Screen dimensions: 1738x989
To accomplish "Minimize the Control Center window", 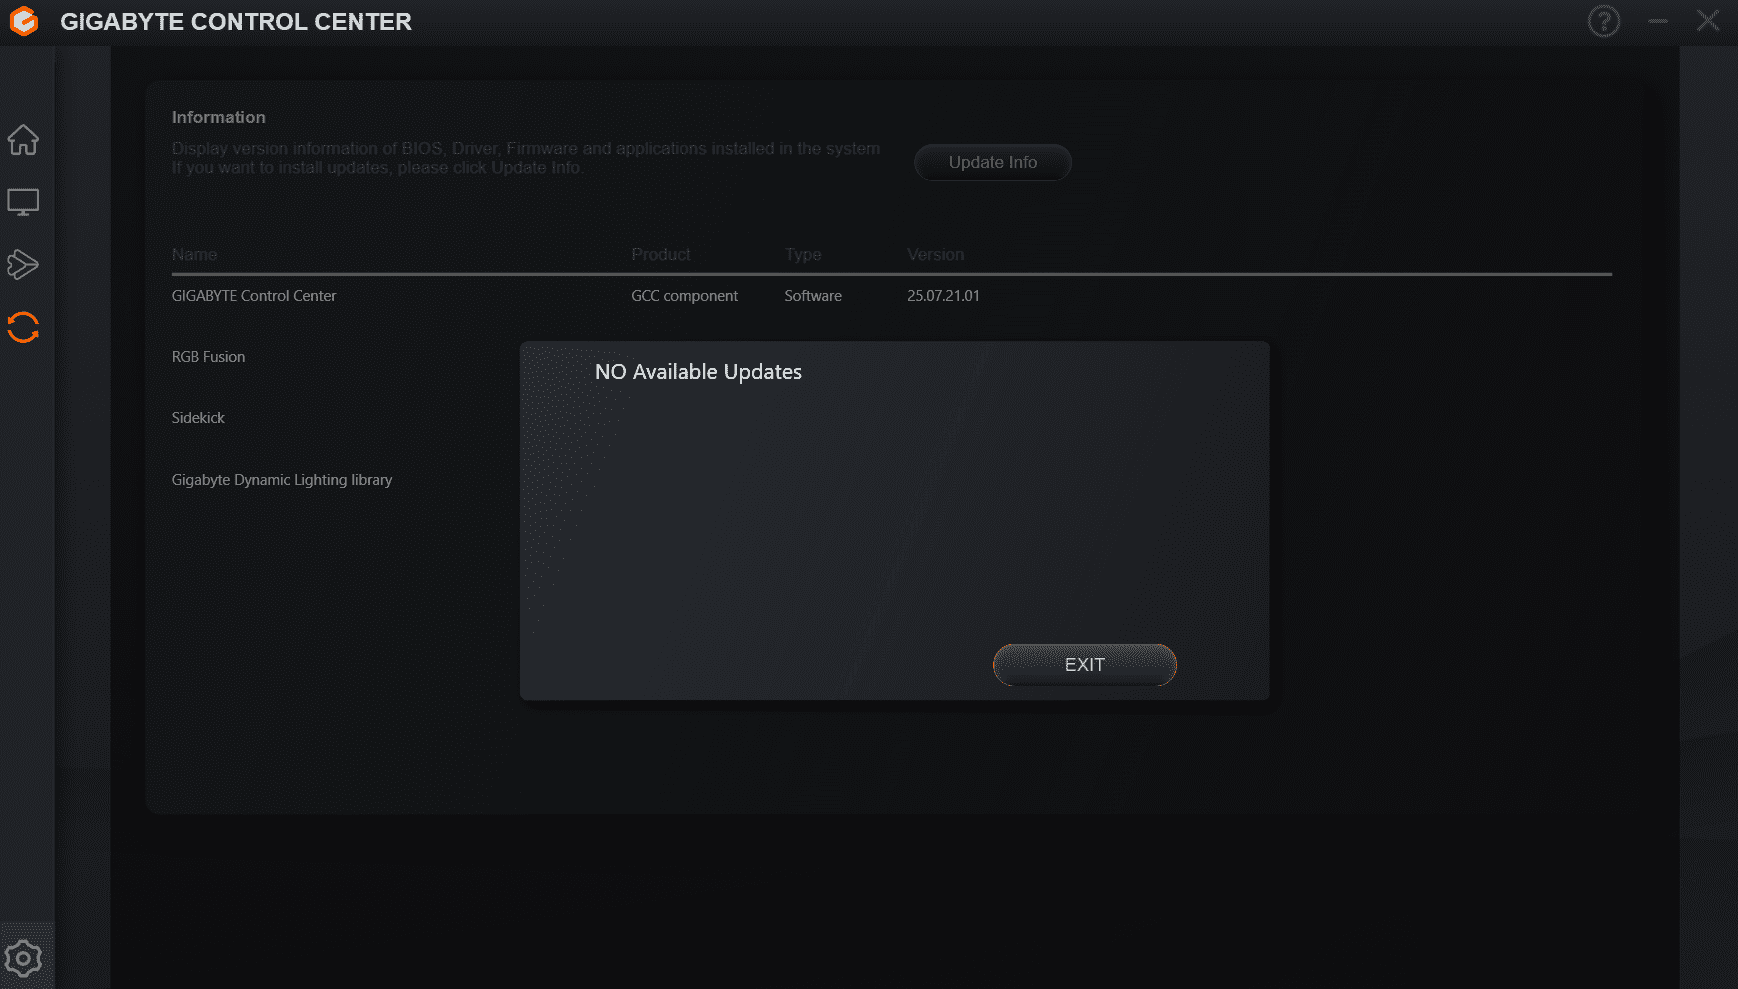I will click(x=1658, y=21).
